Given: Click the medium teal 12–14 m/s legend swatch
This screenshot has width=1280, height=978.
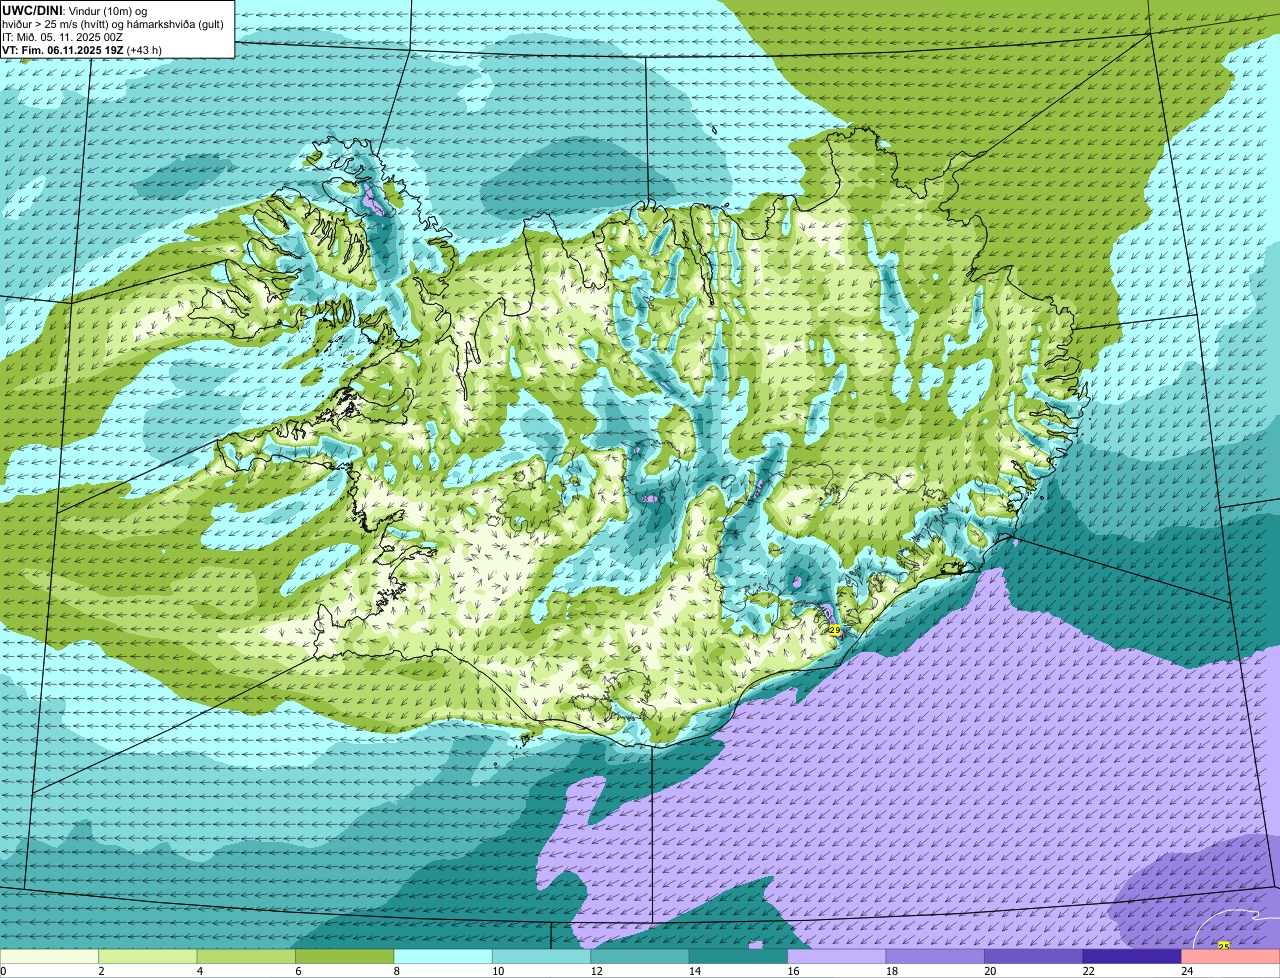Looking at the screenshot, I should [640, 956].
